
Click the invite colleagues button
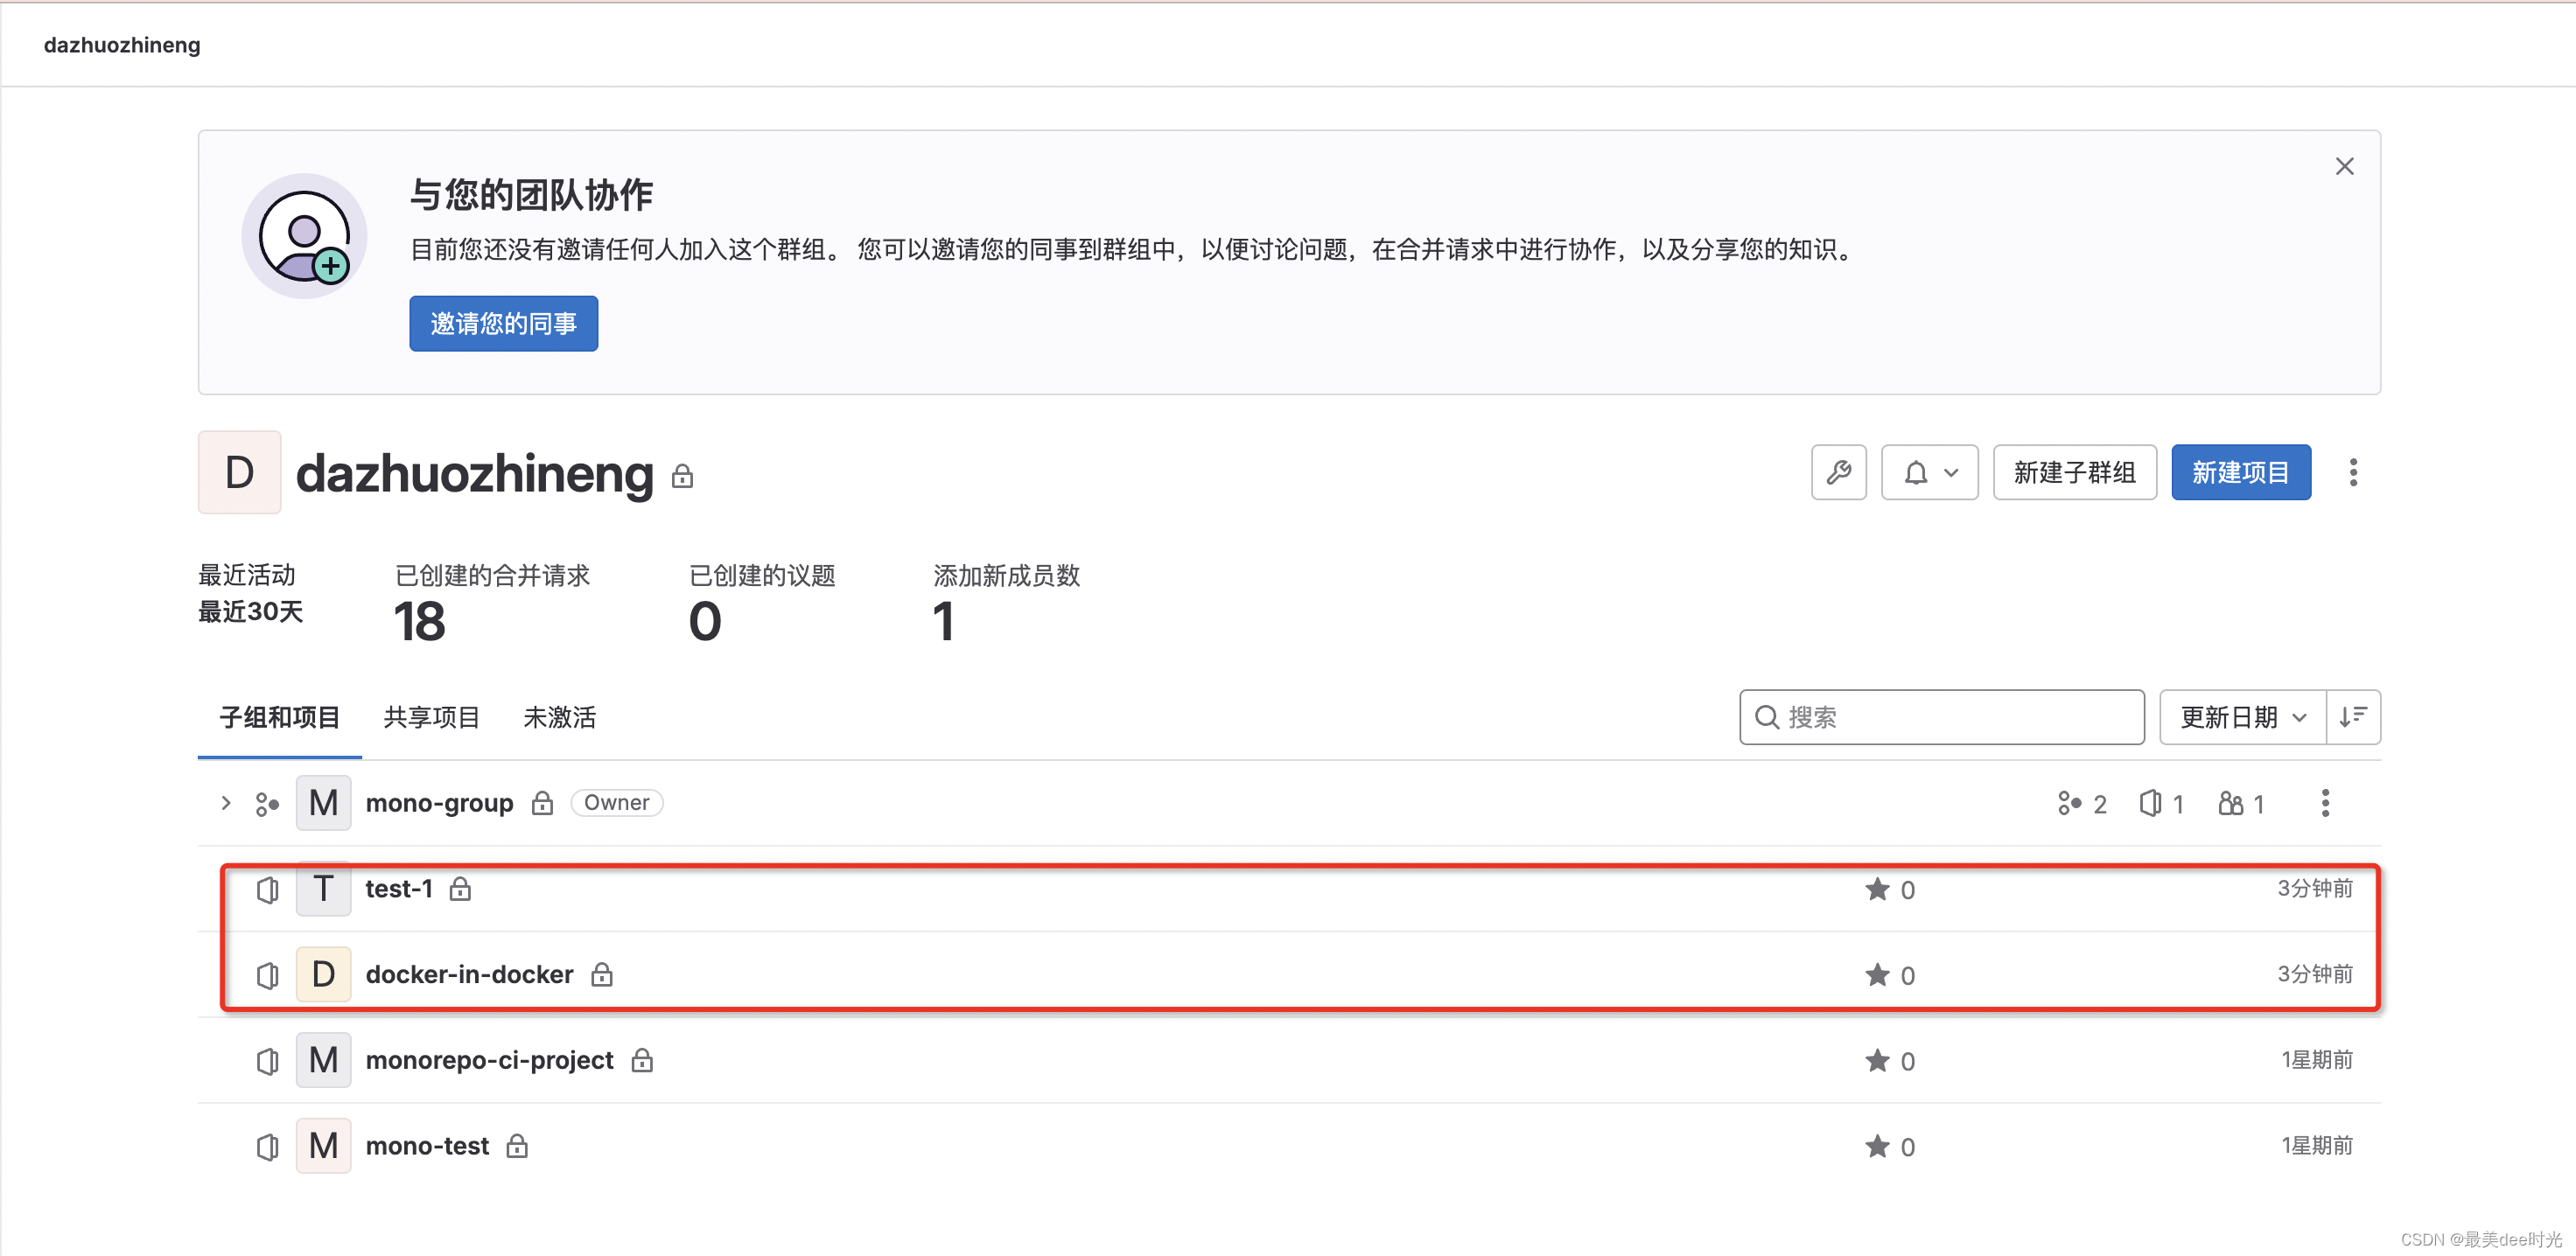503,323
